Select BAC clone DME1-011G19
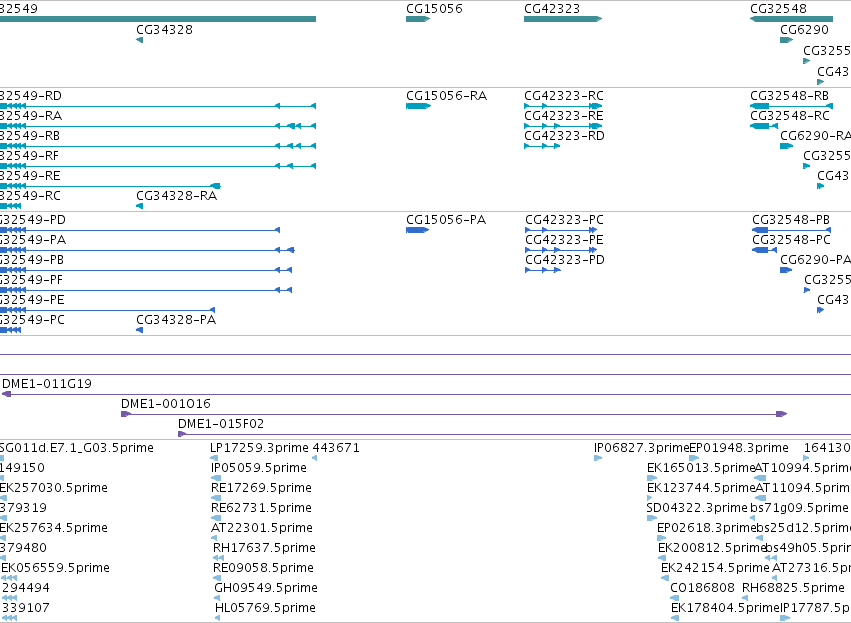This screenshot has width=851, height=623. [x=47, y=384]
